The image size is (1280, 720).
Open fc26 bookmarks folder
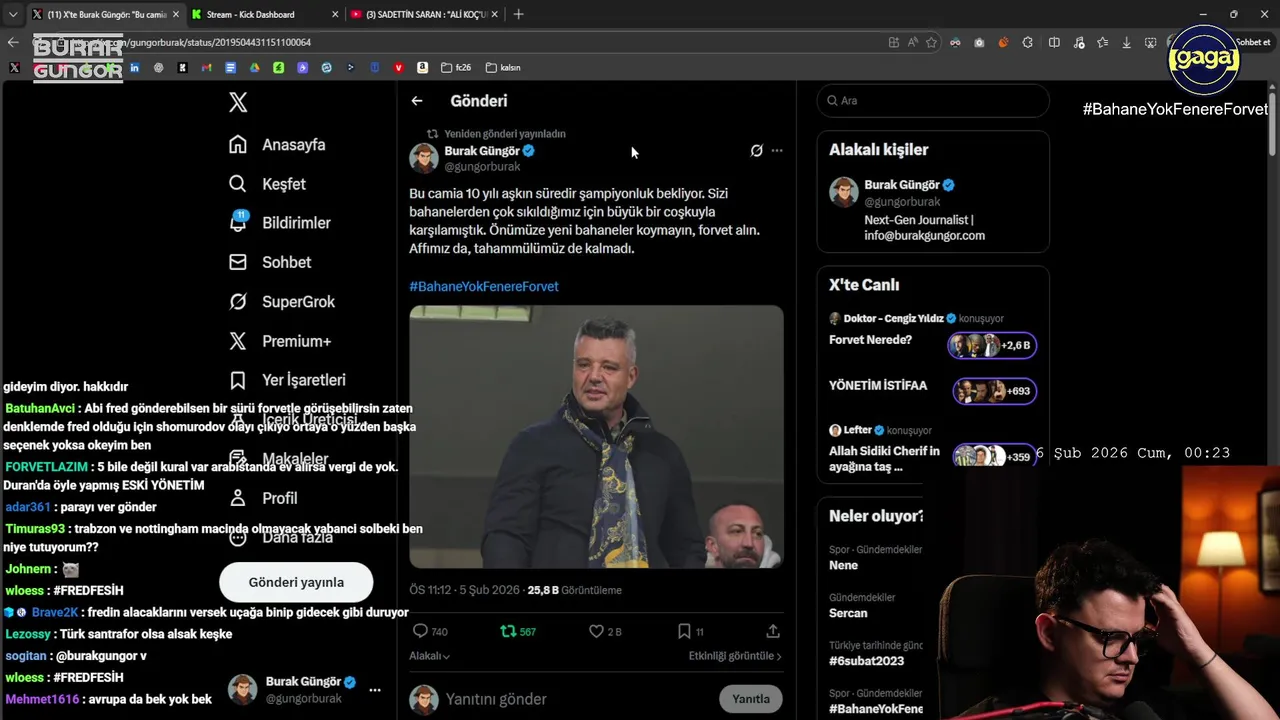(x=456, y=68)
